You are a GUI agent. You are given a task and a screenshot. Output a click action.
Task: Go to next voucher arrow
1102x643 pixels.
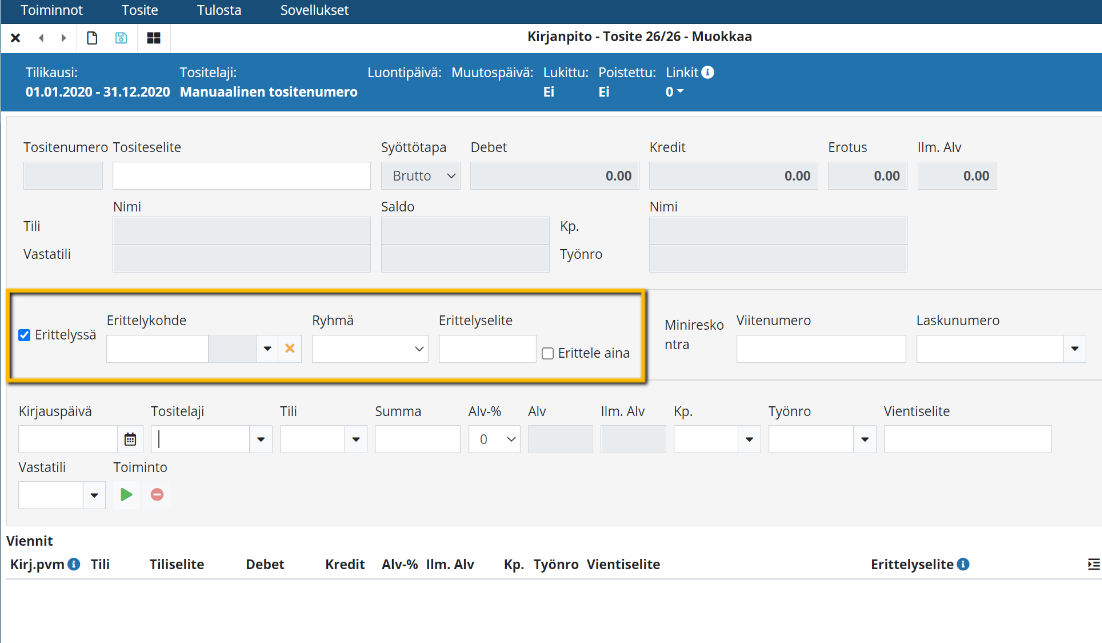pyautogui.click(x=64, y=38)
